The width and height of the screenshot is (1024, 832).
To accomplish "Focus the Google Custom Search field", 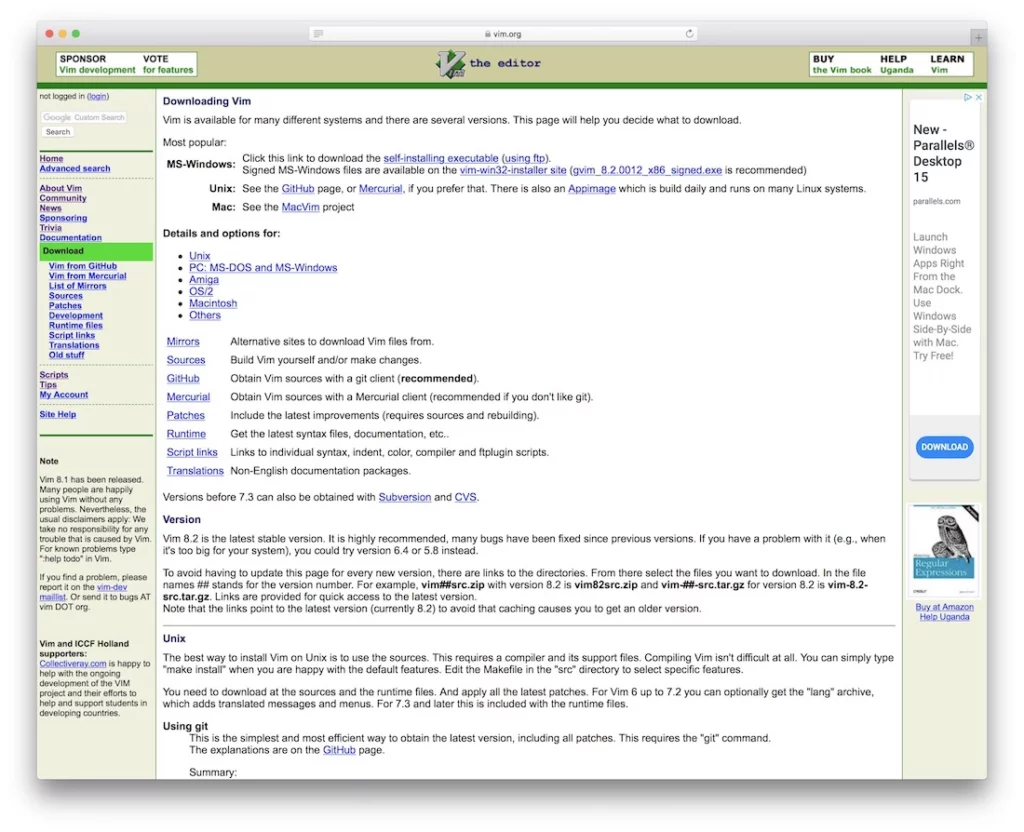I will point(84,118).
